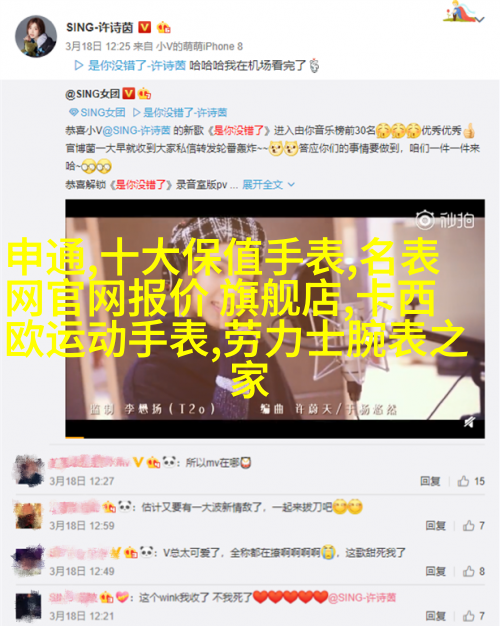Open the SING-许诗茵 profile avatar

[x=36, y=37]
